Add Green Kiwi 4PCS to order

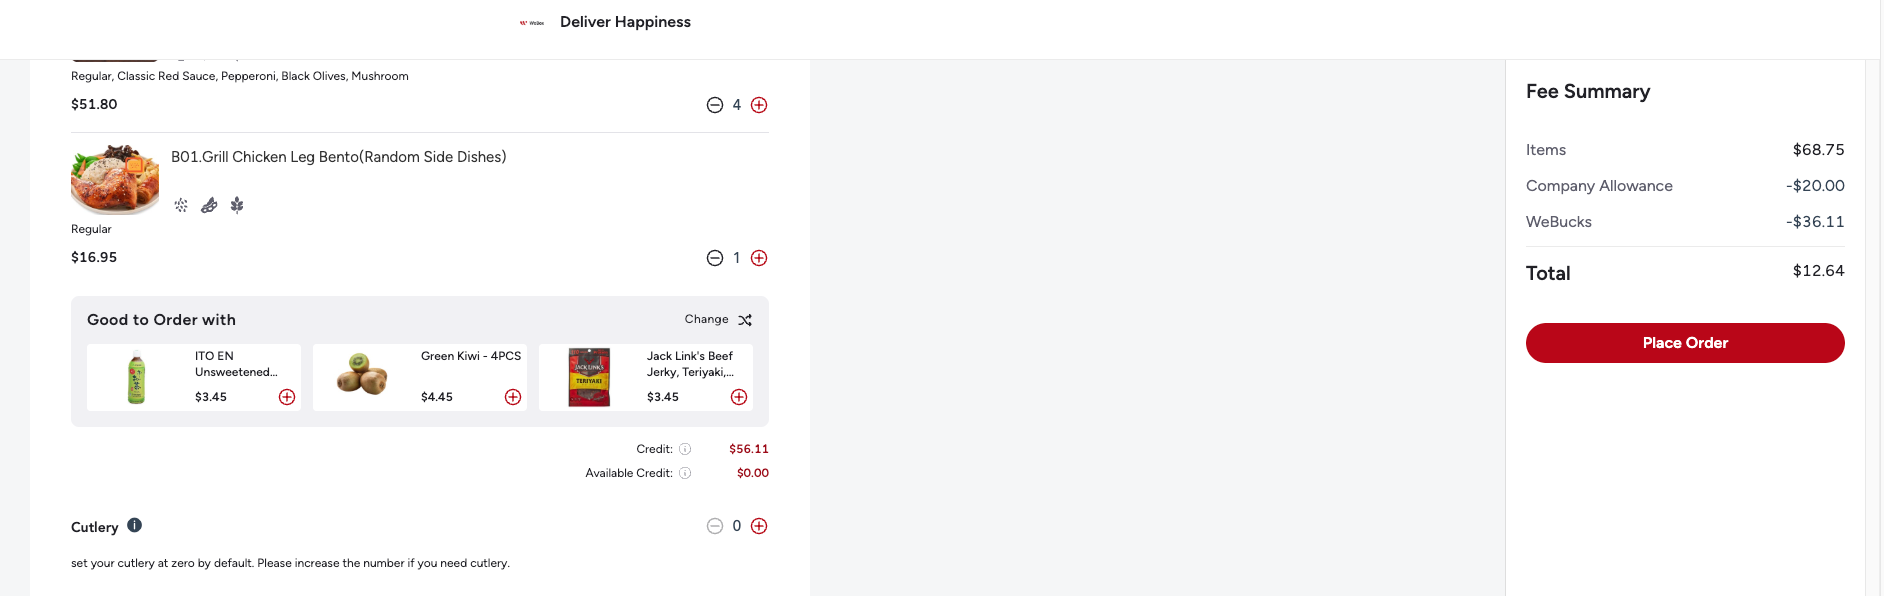513,397
